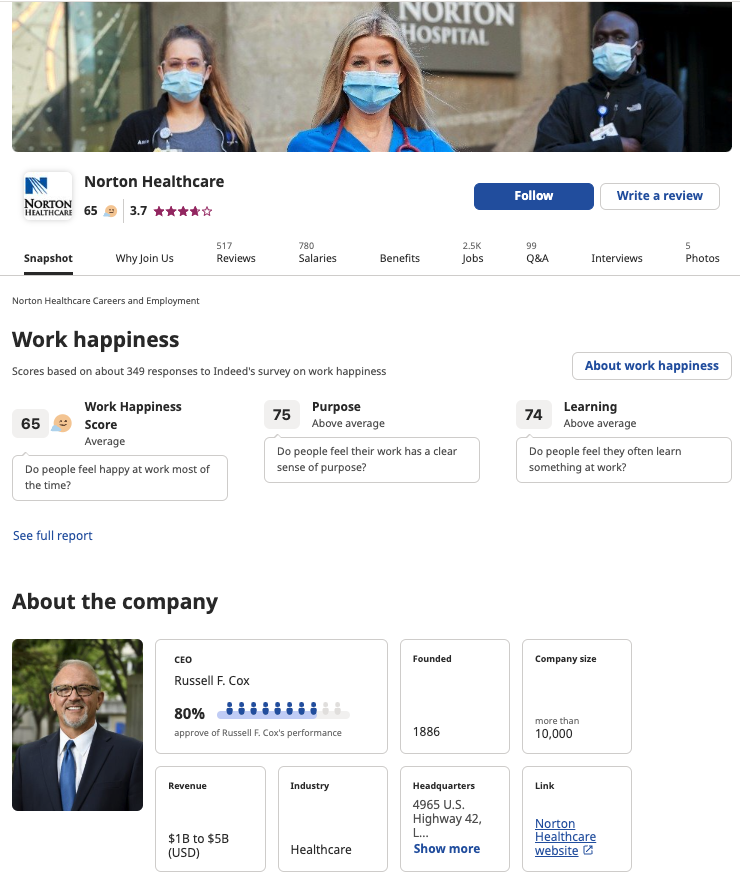Click 'often learn something at work' card
Viewport: 740px width, 886px height.
[x=624, y=459]
